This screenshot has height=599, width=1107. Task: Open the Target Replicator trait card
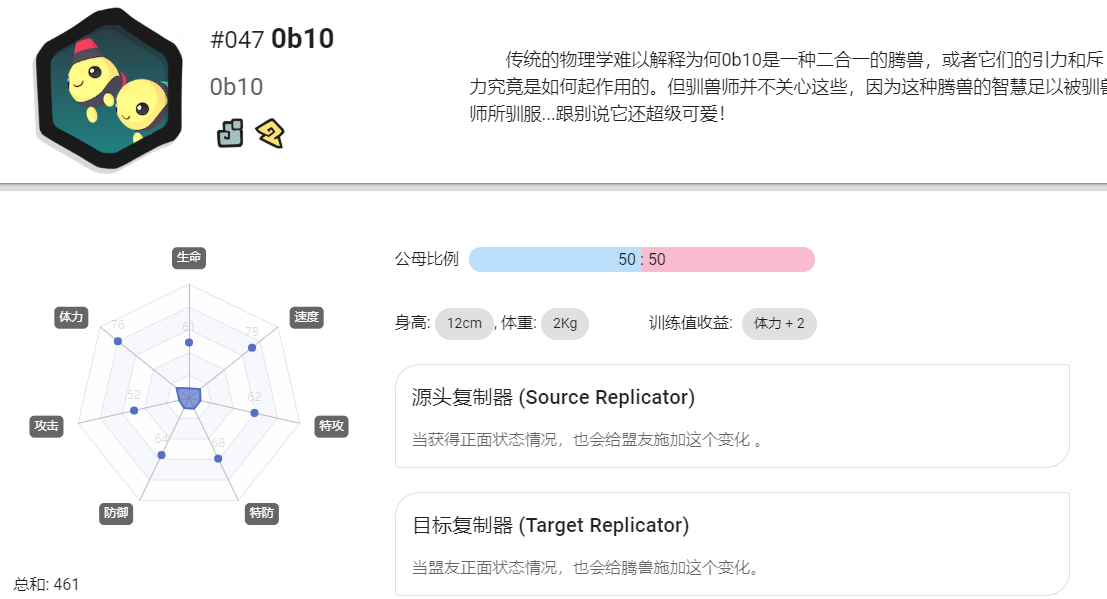(732, 544)
